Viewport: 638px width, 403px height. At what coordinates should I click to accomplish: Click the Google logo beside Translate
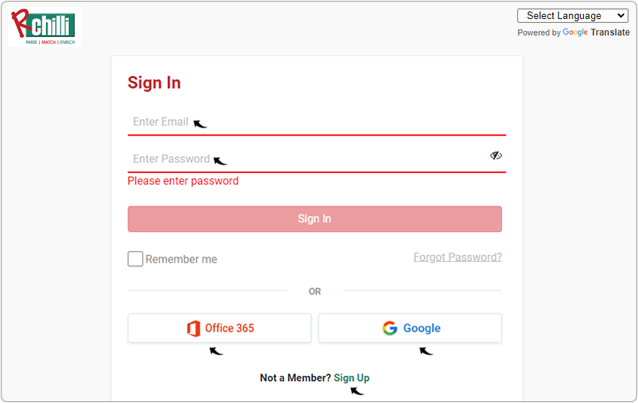(x=575, y=33)
